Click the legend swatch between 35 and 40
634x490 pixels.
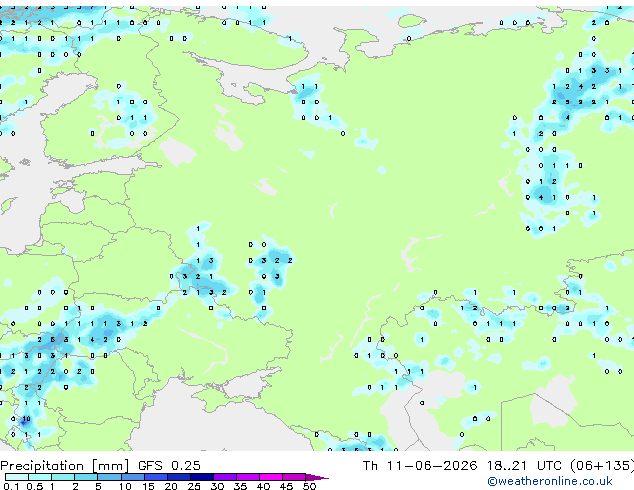[x=248, y=477]
